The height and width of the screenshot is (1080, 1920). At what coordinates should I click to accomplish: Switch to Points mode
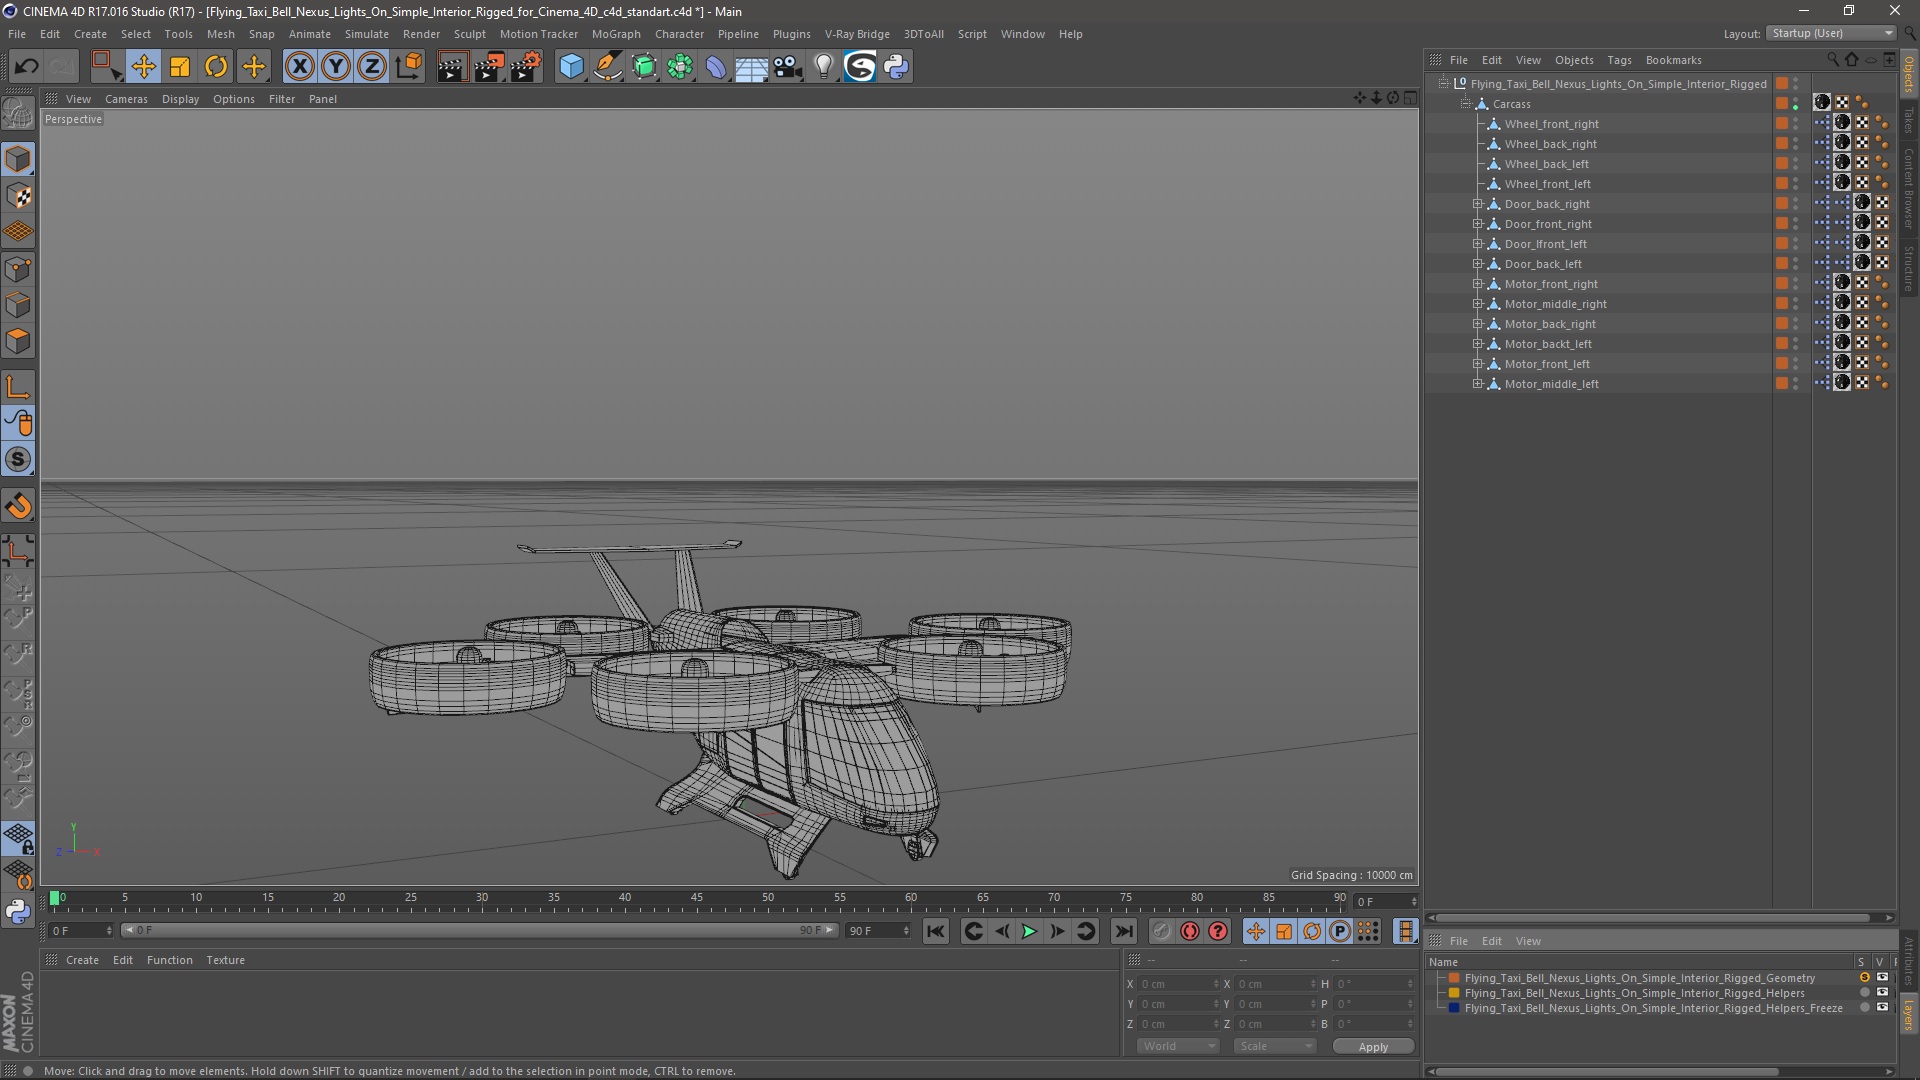(18, 269)
